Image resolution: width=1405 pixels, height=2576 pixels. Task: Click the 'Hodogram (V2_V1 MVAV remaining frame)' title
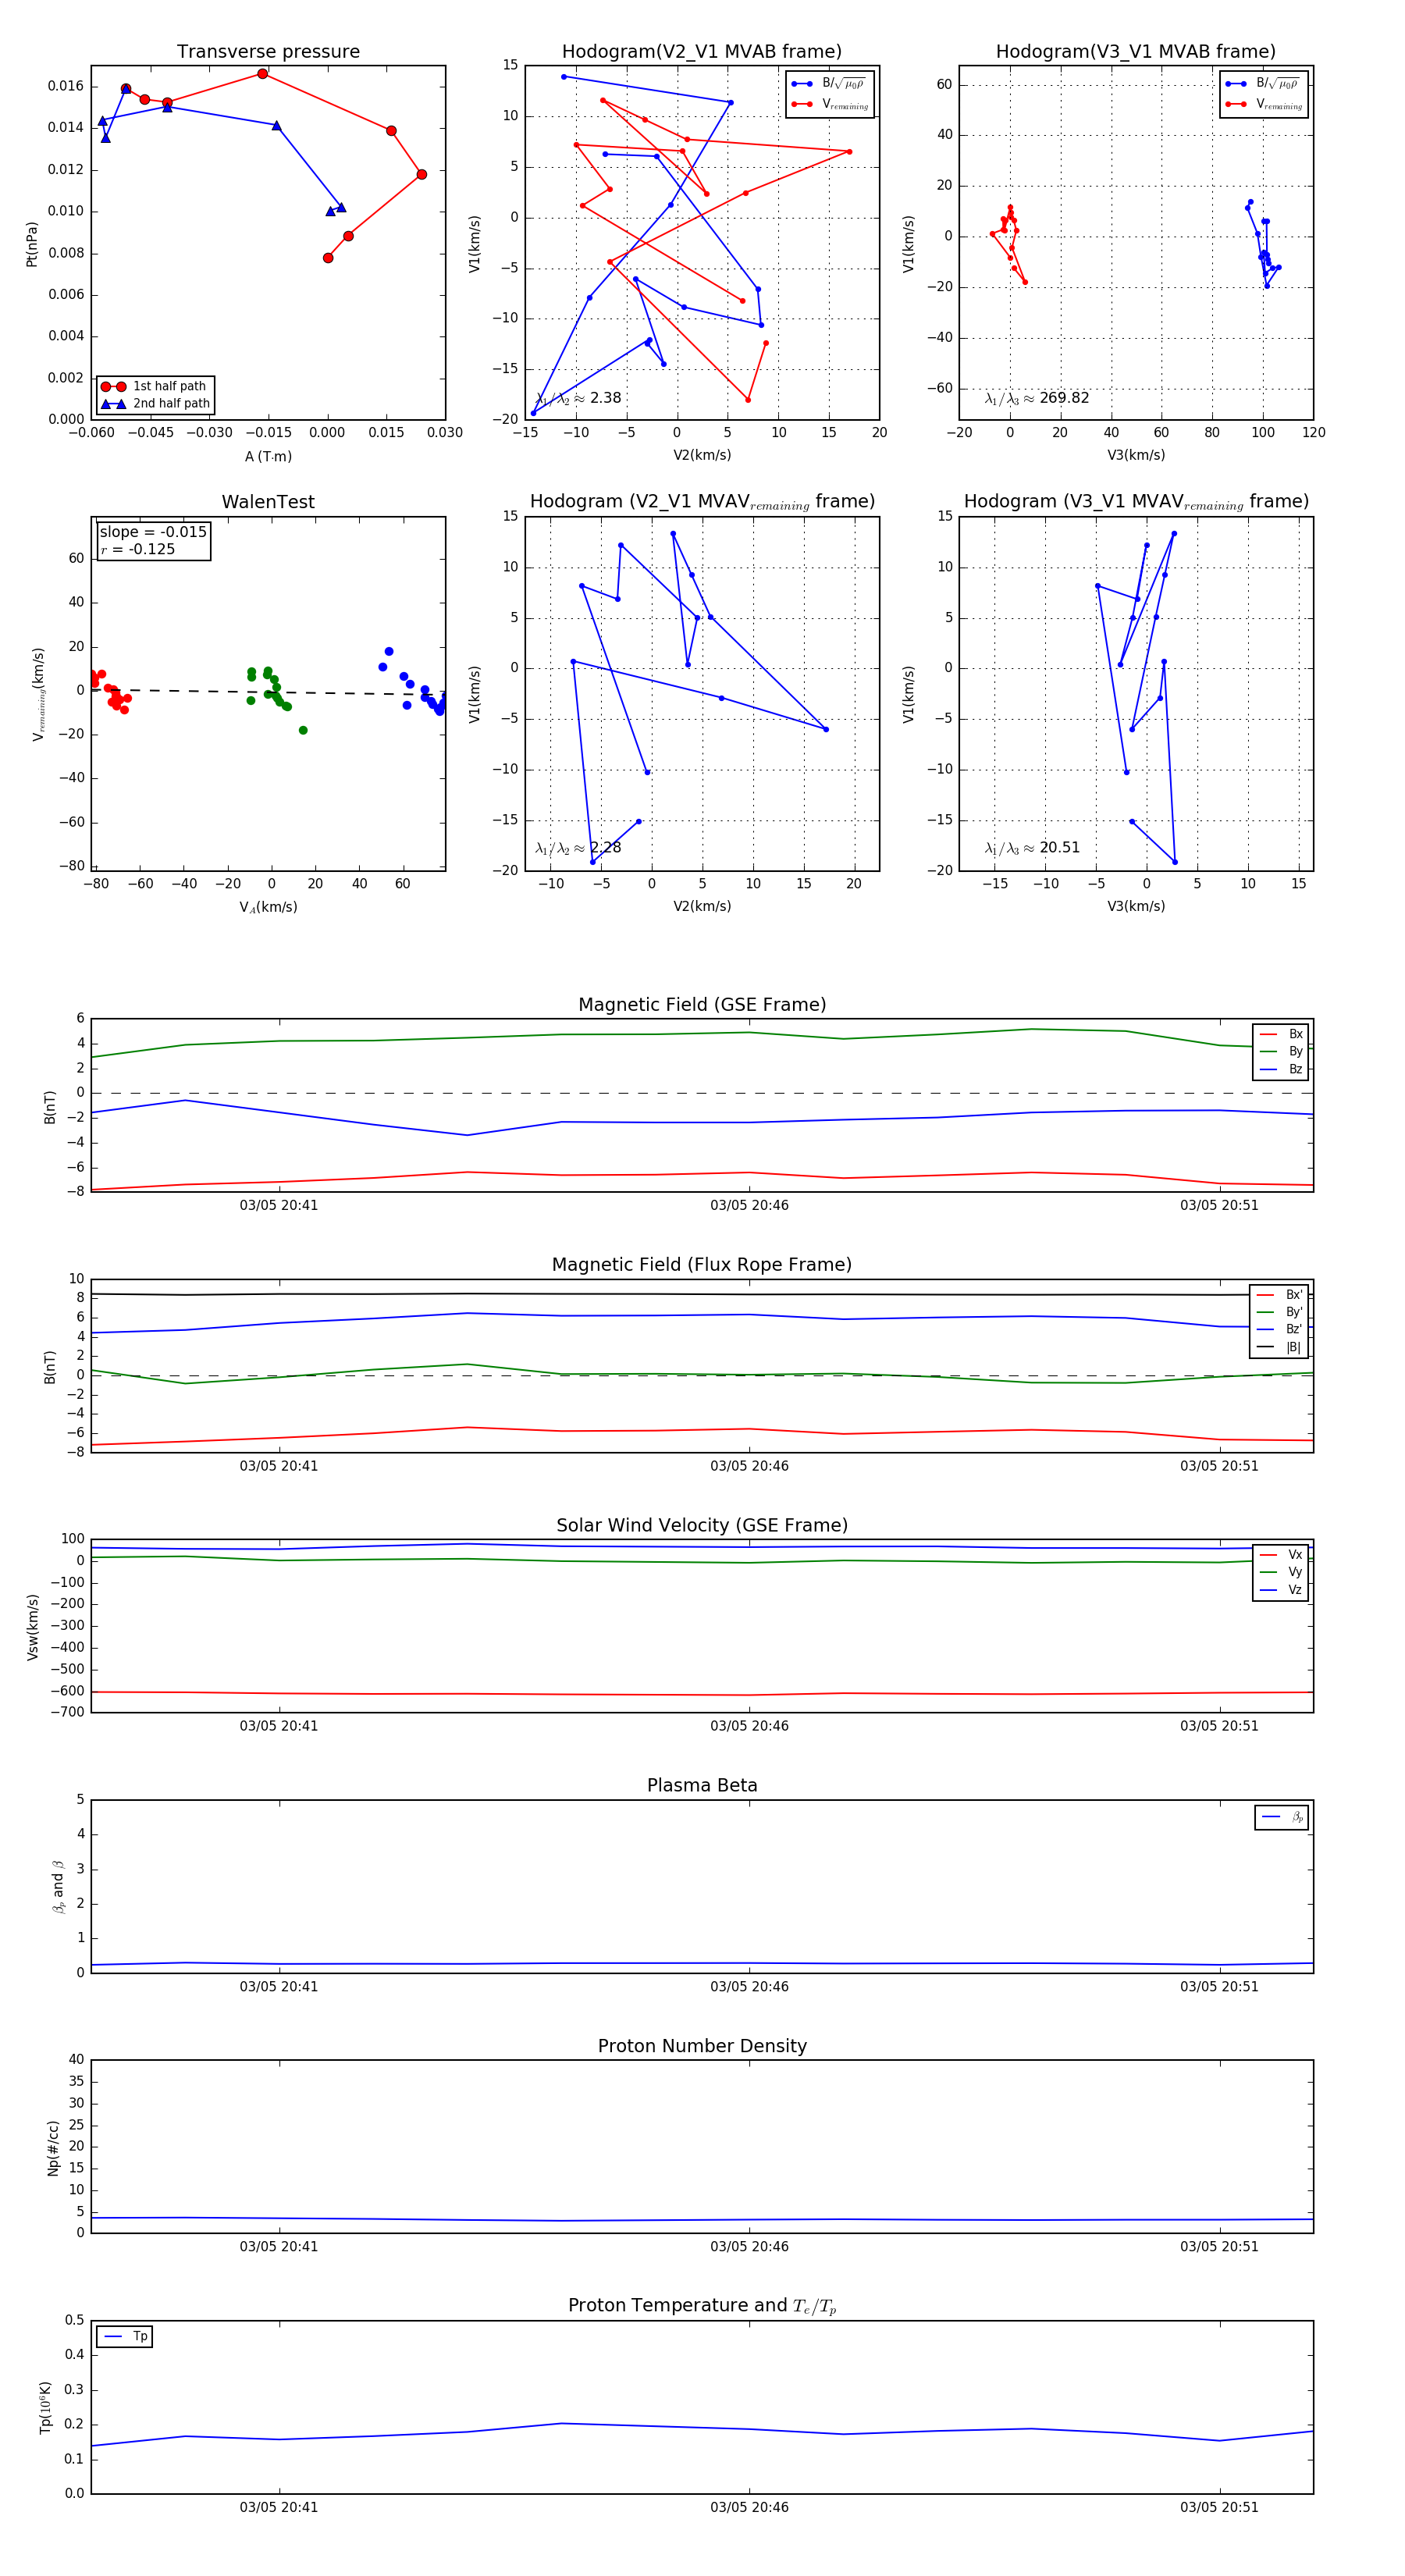click(x=702, y=501)
